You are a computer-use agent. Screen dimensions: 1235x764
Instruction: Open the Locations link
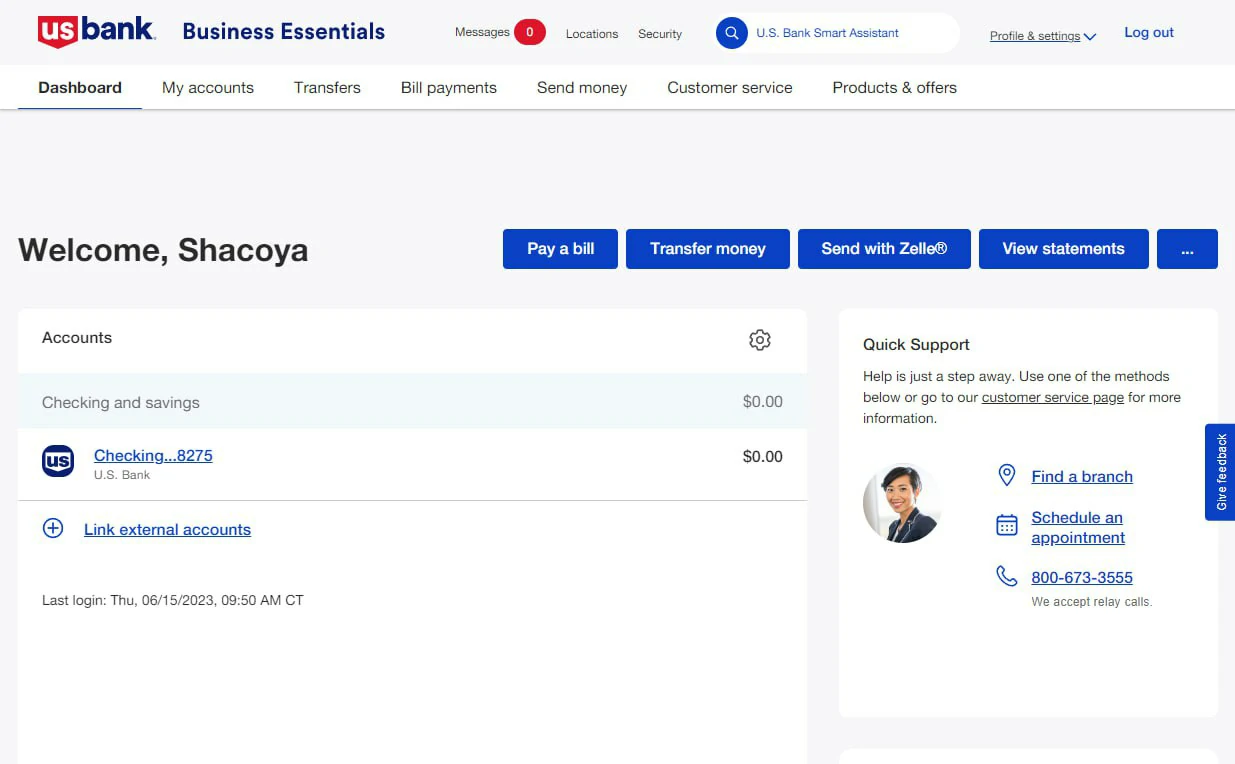(592, 34)
